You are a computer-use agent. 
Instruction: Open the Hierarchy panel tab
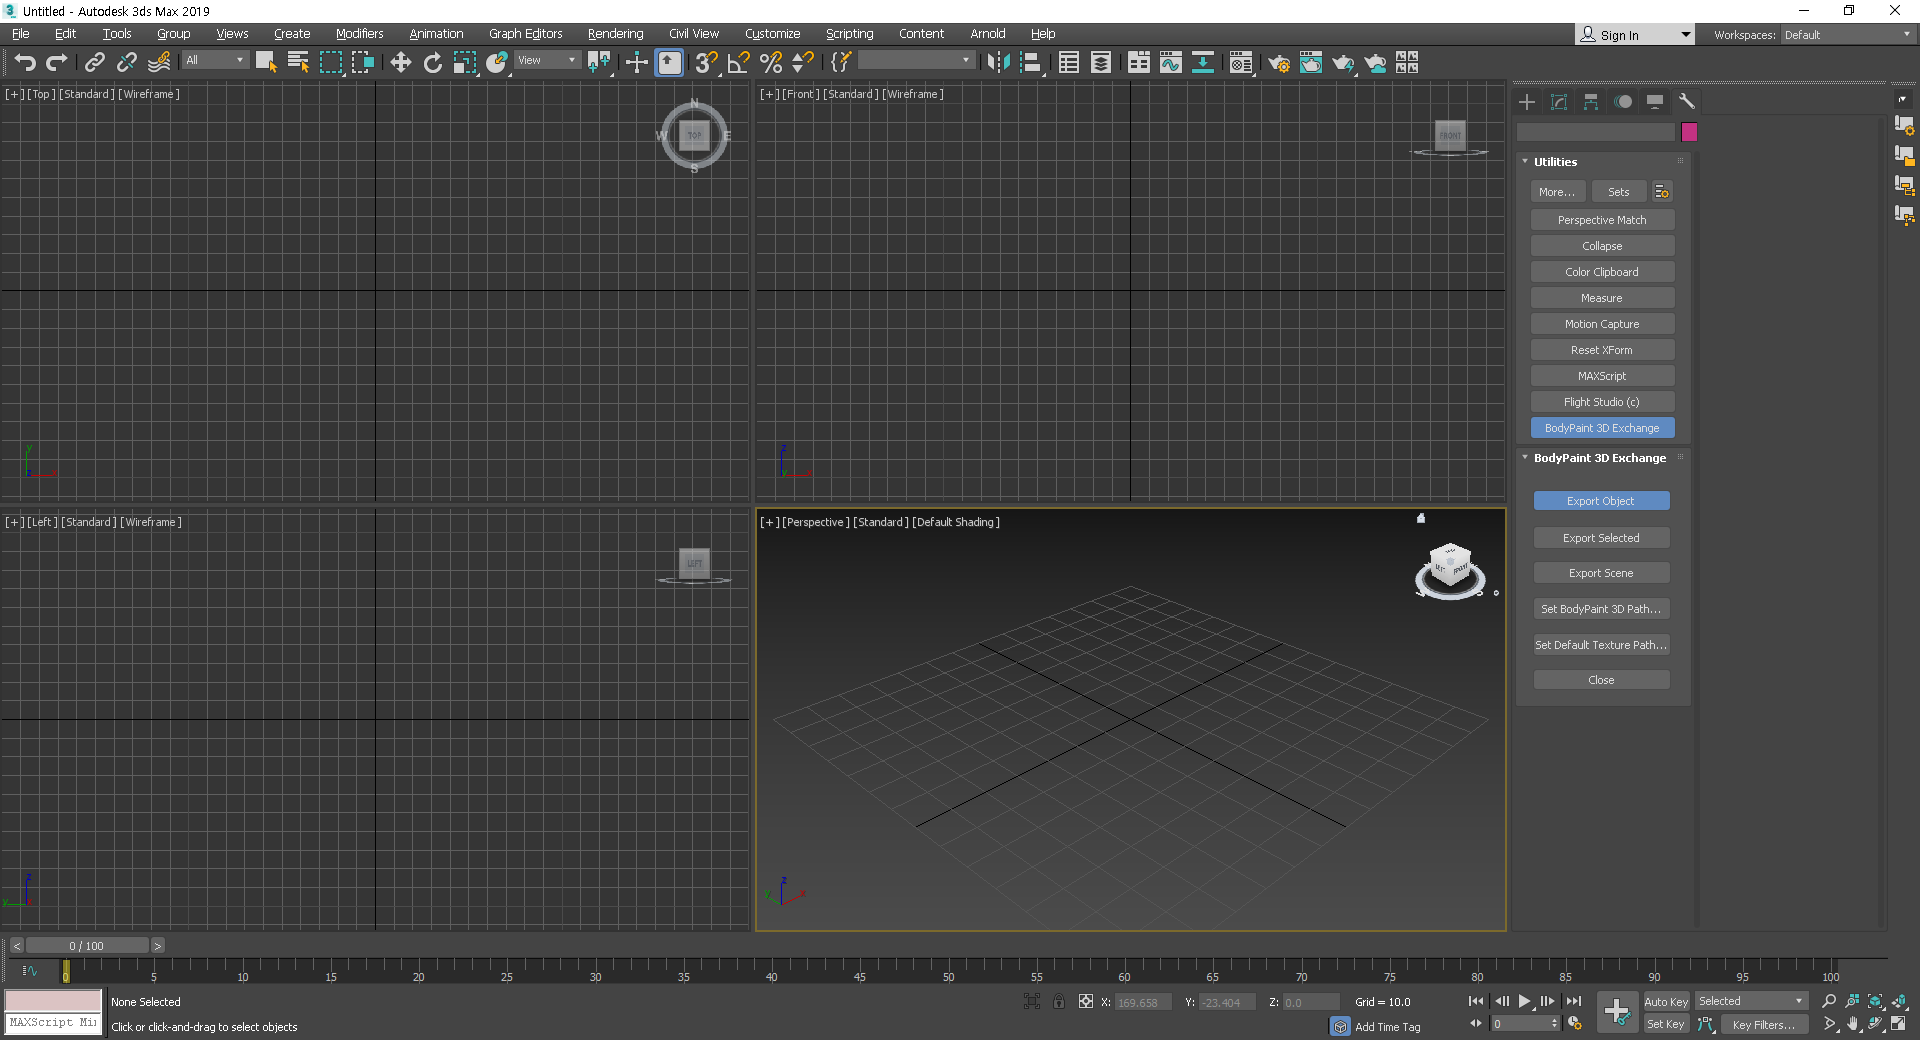click(1591, 101)
